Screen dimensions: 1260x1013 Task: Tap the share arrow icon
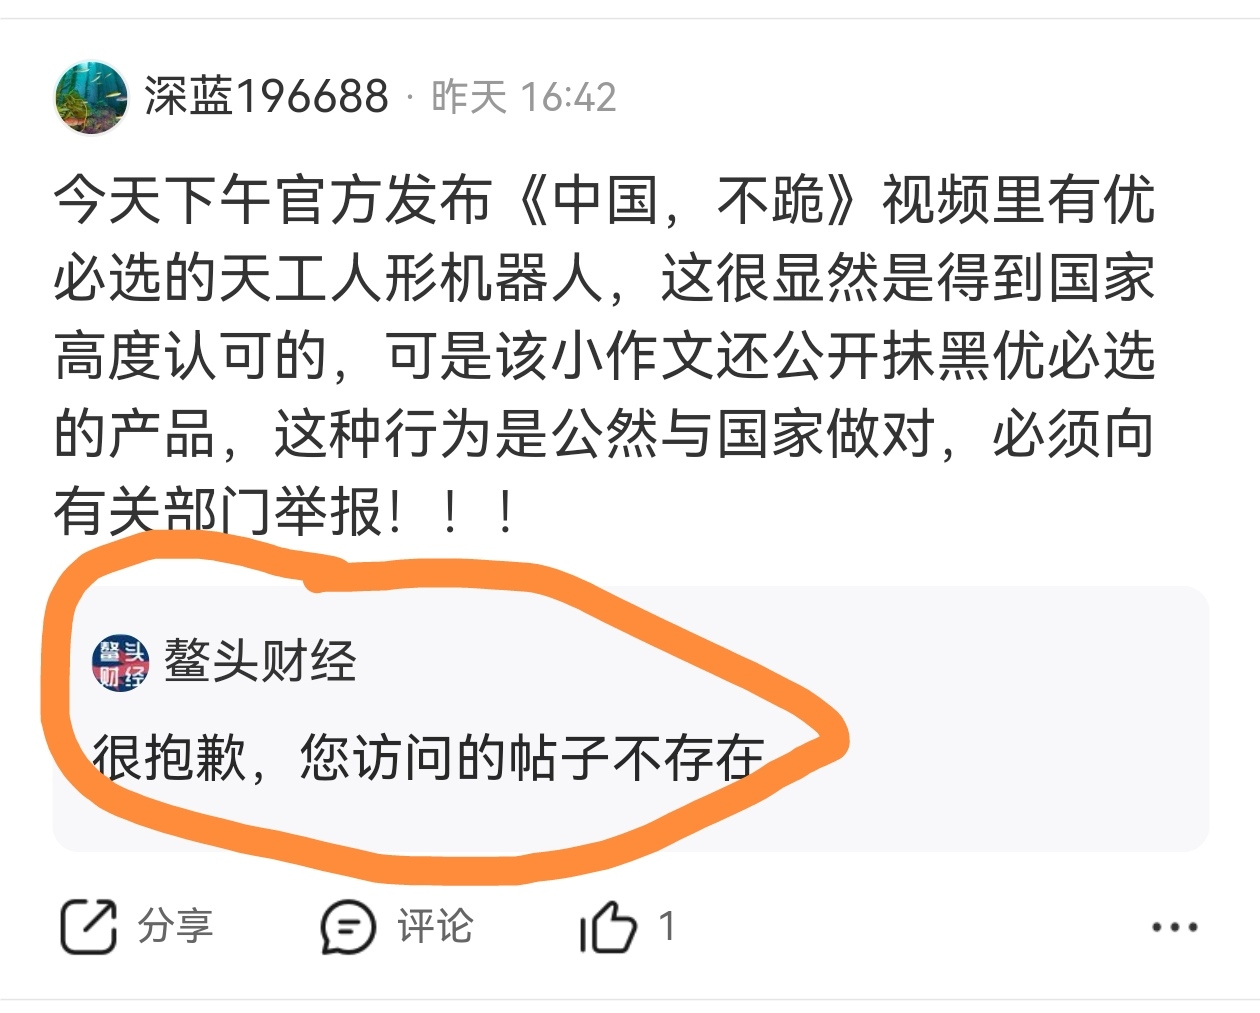pyautogui.click(x=89, y=926)
